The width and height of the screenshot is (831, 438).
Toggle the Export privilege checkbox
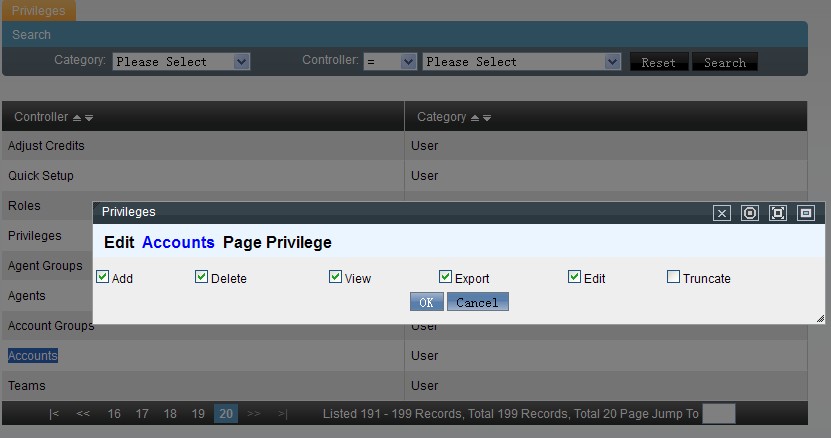click(445, 277)
